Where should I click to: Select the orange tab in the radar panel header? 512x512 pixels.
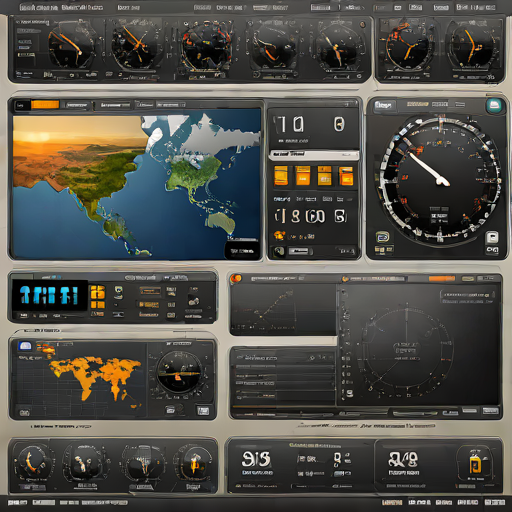(x=442, y=278)
